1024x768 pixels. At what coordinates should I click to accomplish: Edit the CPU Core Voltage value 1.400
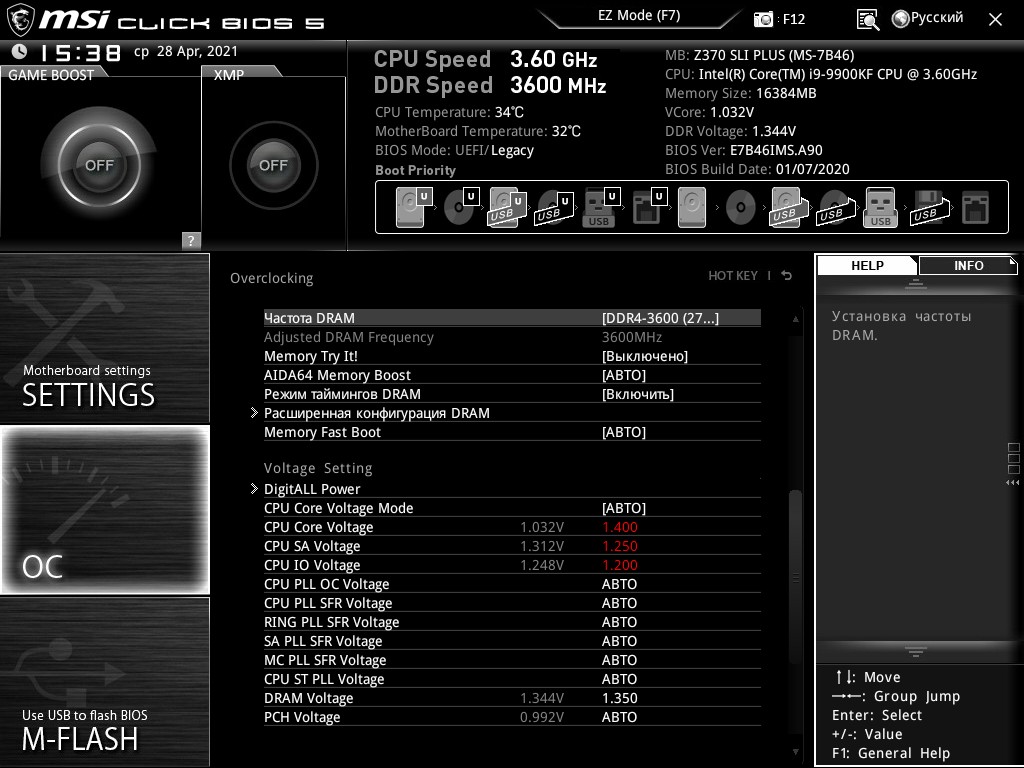tap(619, 527)
